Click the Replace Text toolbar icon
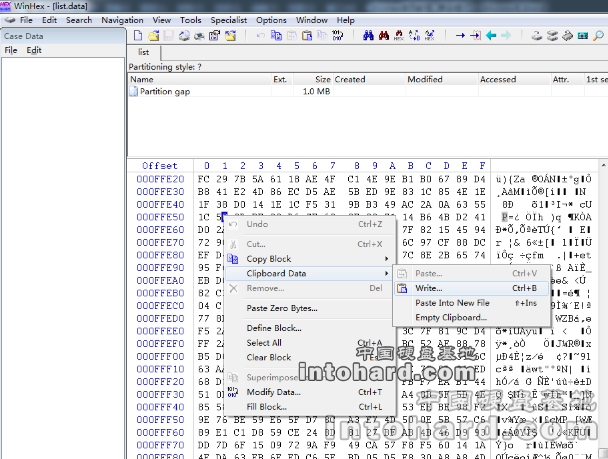Viewport: 608px width, 459px height. (x=414, y=36)
